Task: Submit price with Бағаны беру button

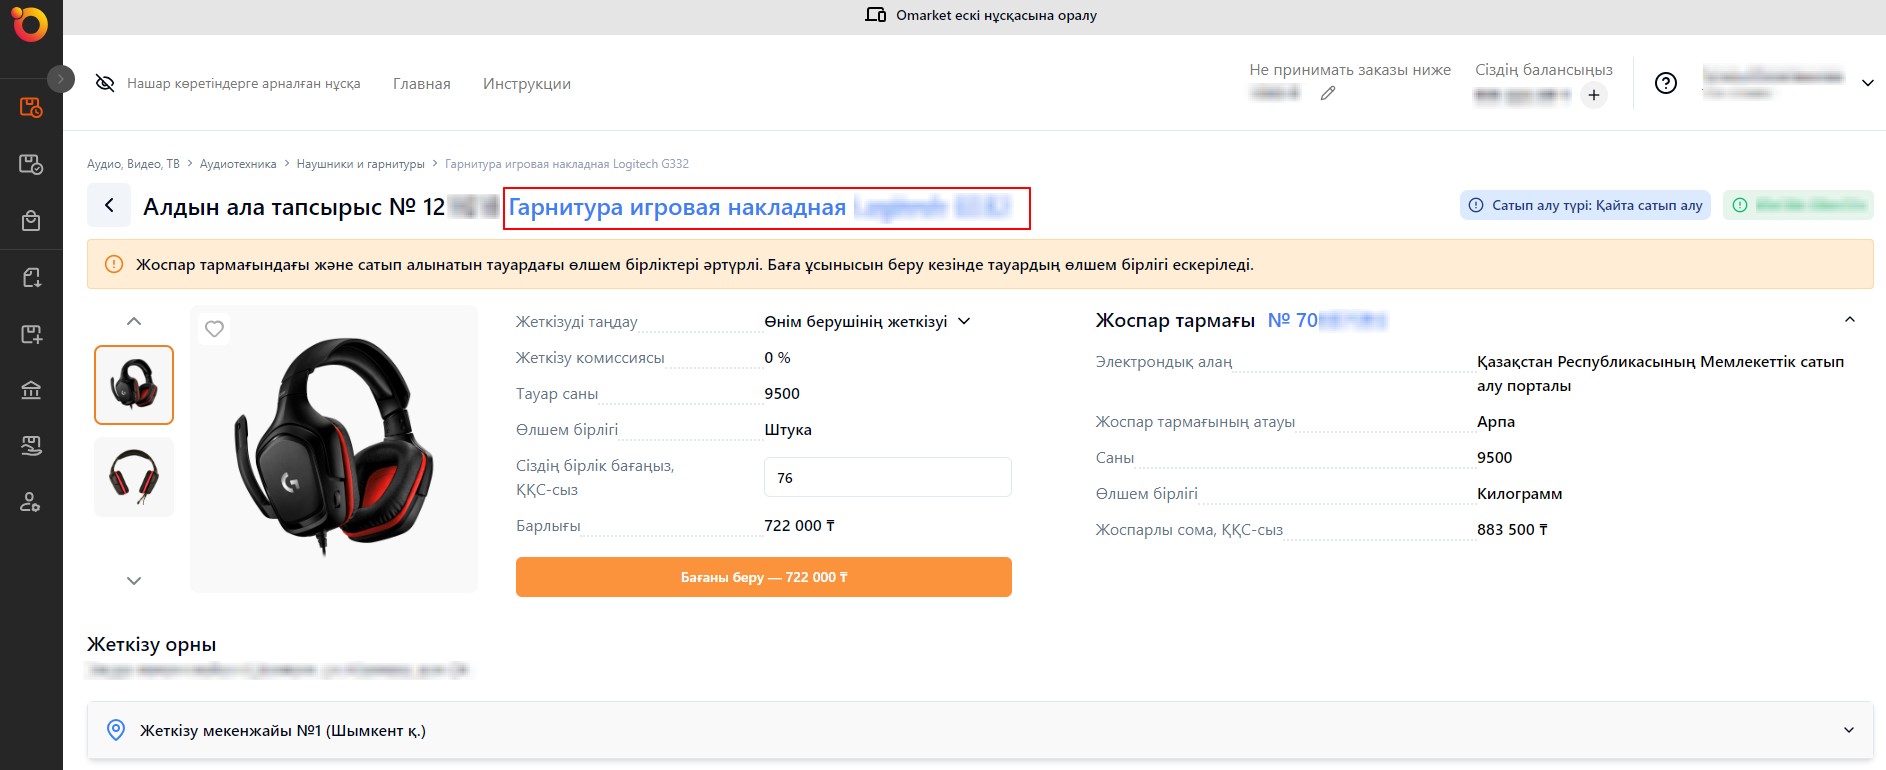Action: point(764,577)
